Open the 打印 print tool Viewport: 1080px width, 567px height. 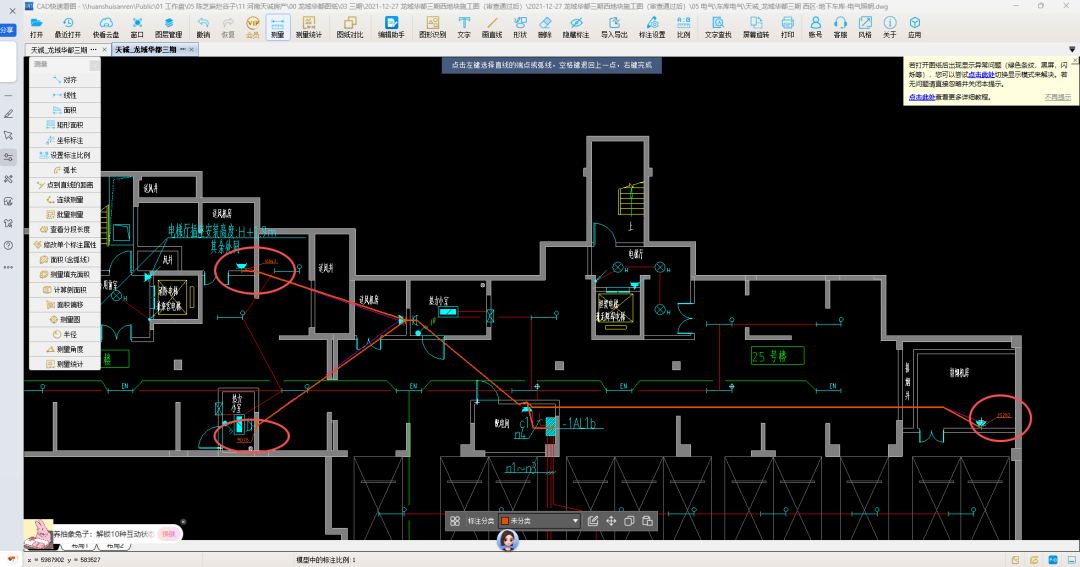(787, 27)
